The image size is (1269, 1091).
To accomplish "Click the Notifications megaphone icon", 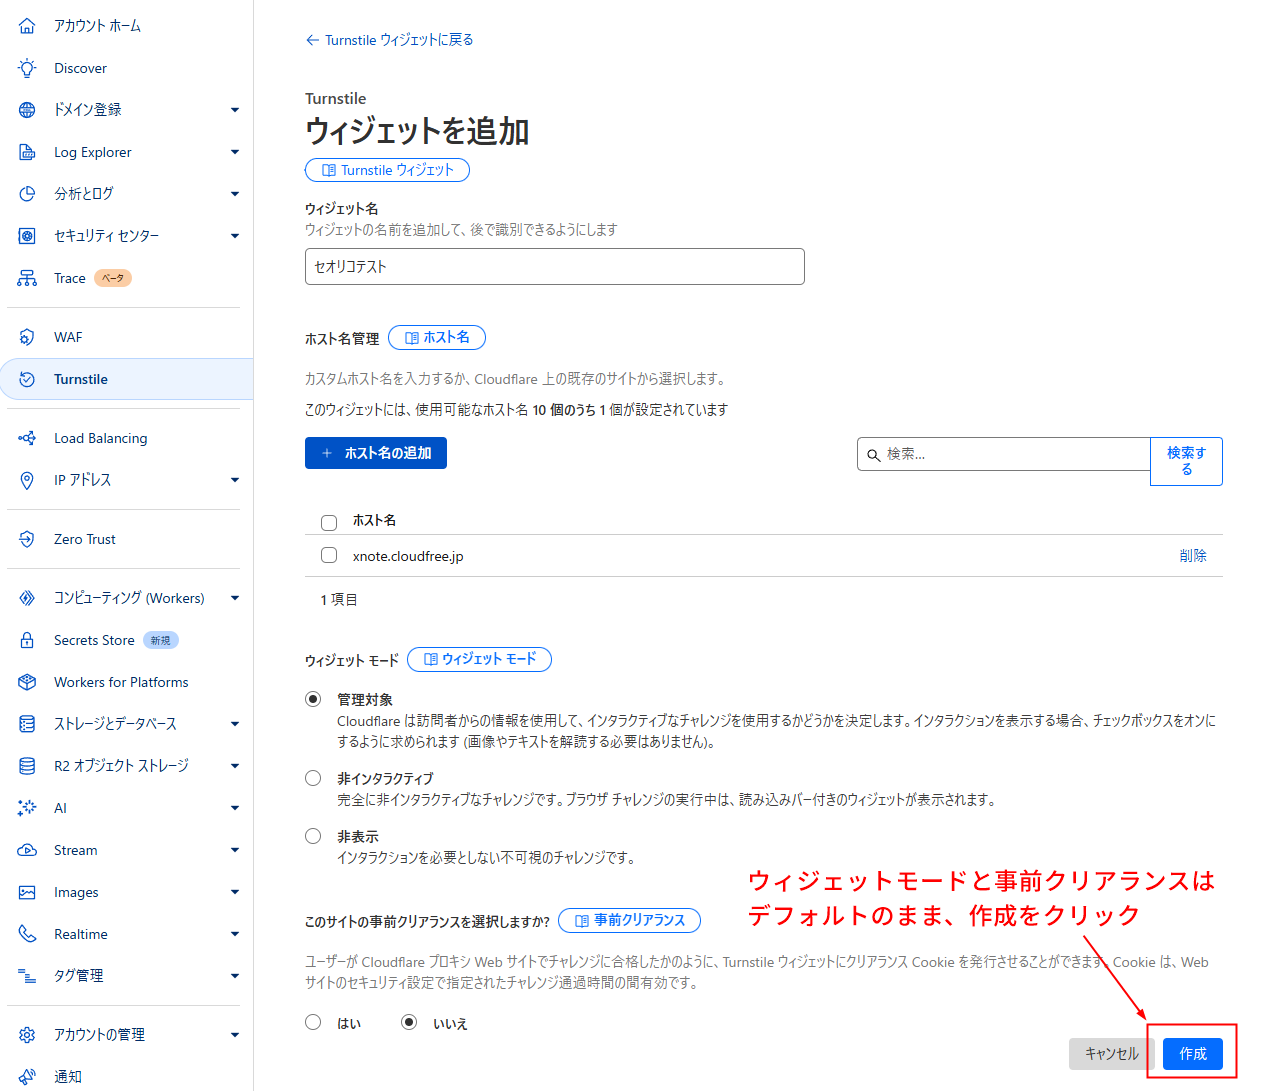I will click(x=27, y=1077).
